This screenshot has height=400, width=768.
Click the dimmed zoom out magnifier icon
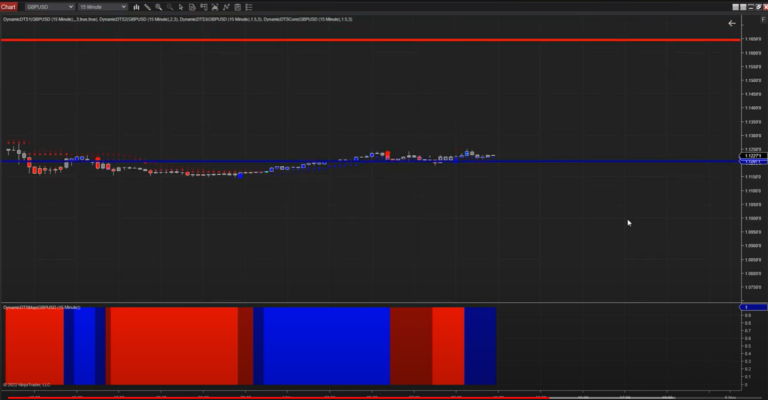(170, 7)
